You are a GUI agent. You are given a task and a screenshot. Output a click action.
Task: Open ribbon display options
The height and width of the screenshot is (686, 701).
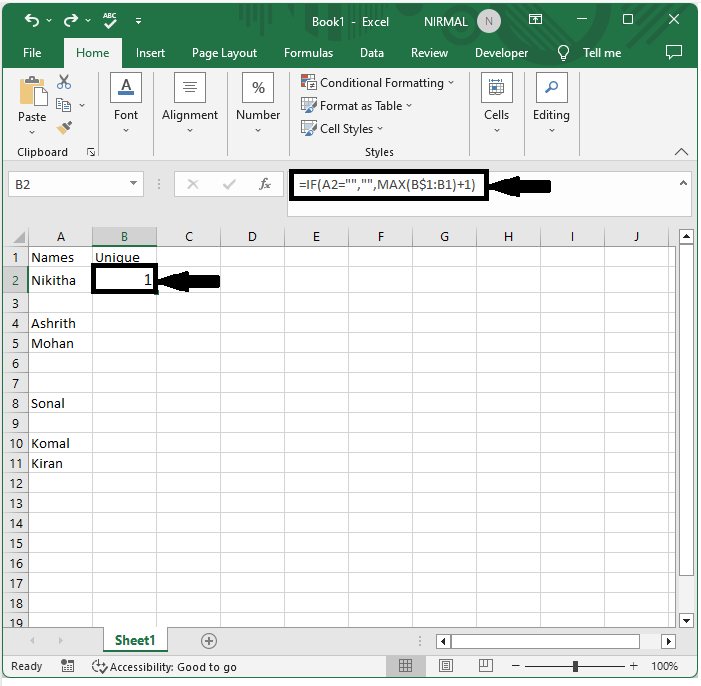point(535,19)
